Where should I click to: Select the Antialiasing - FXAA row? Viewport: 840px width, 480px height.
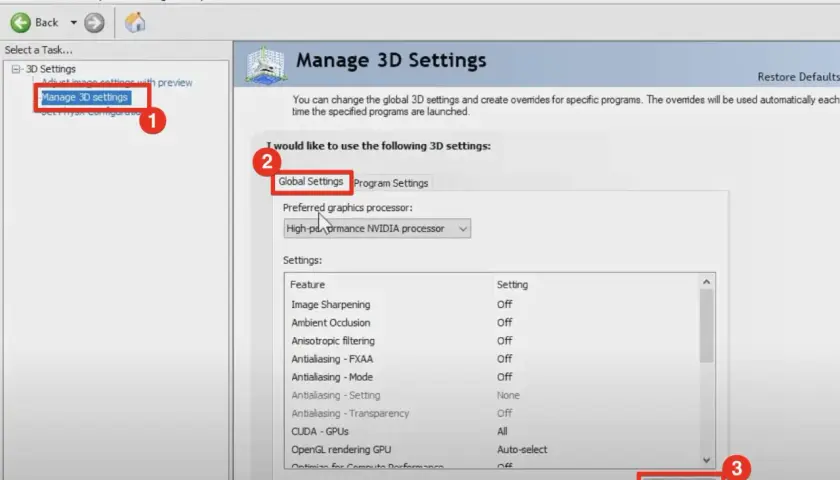coord(492,359)
